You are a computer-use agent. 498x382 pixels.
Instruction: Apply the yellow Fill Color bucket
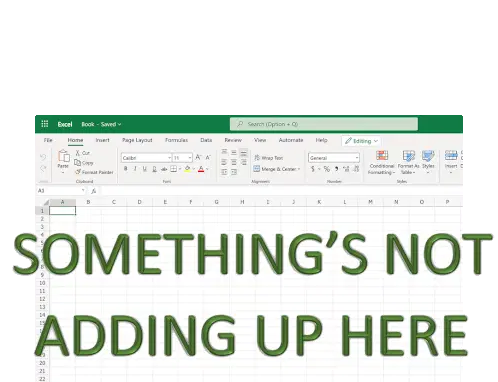tap(187, 169)
